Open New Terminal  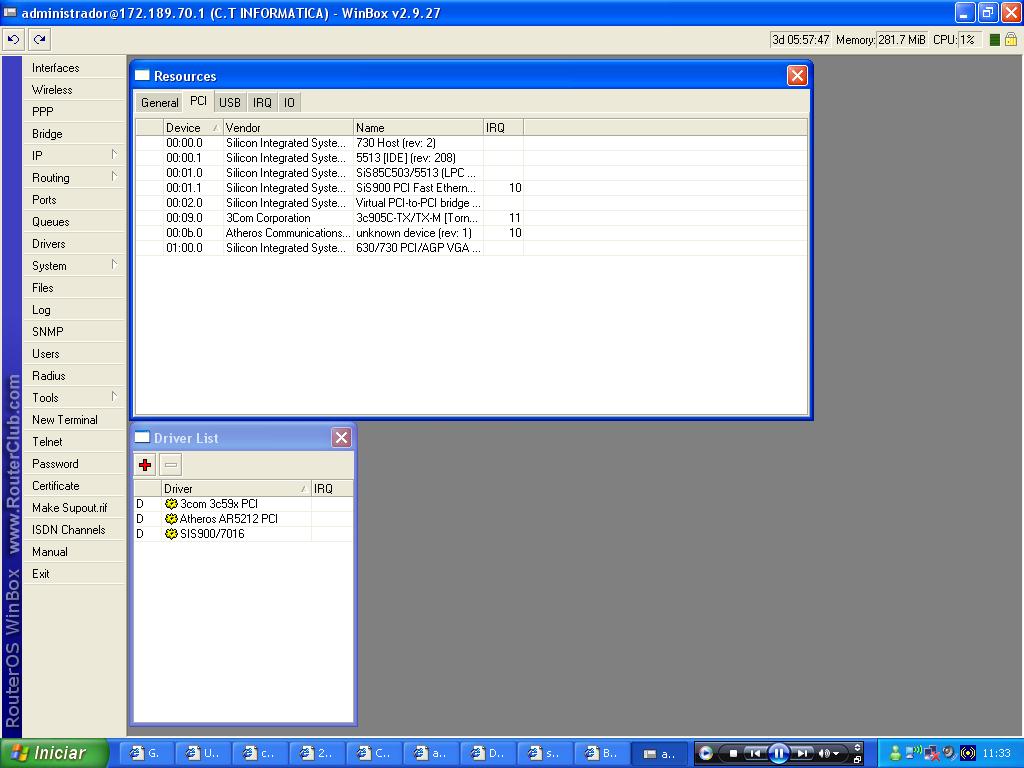coord(74,420)
